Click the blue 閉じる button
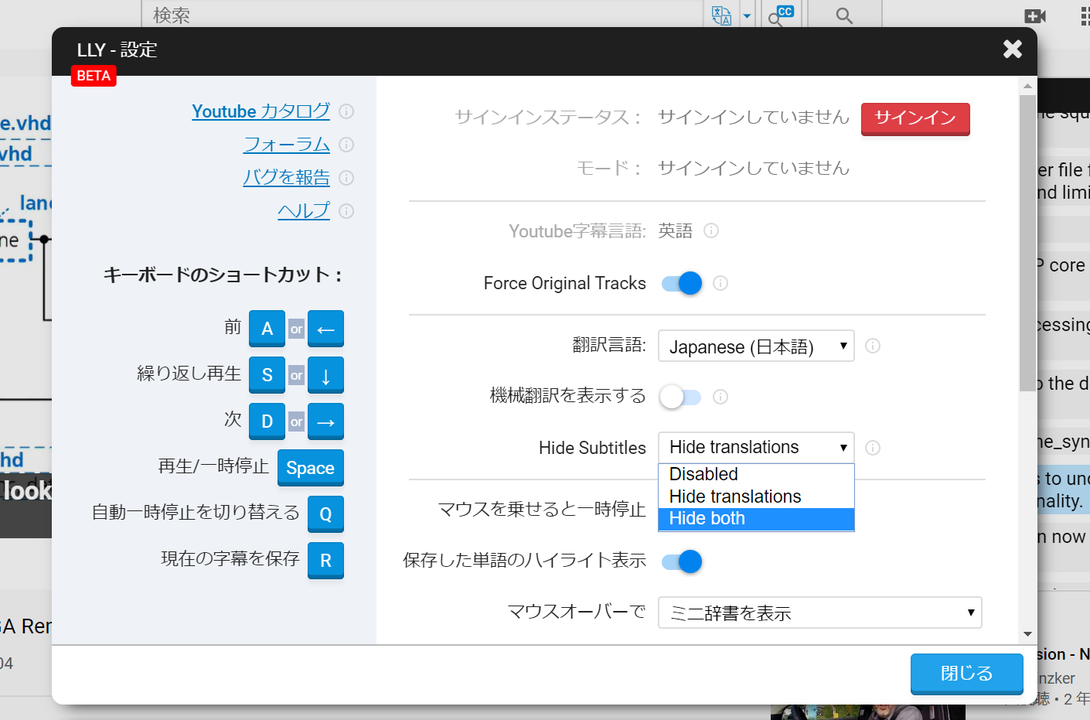Viewport: 1090px width, 720px height. [967, 673]
